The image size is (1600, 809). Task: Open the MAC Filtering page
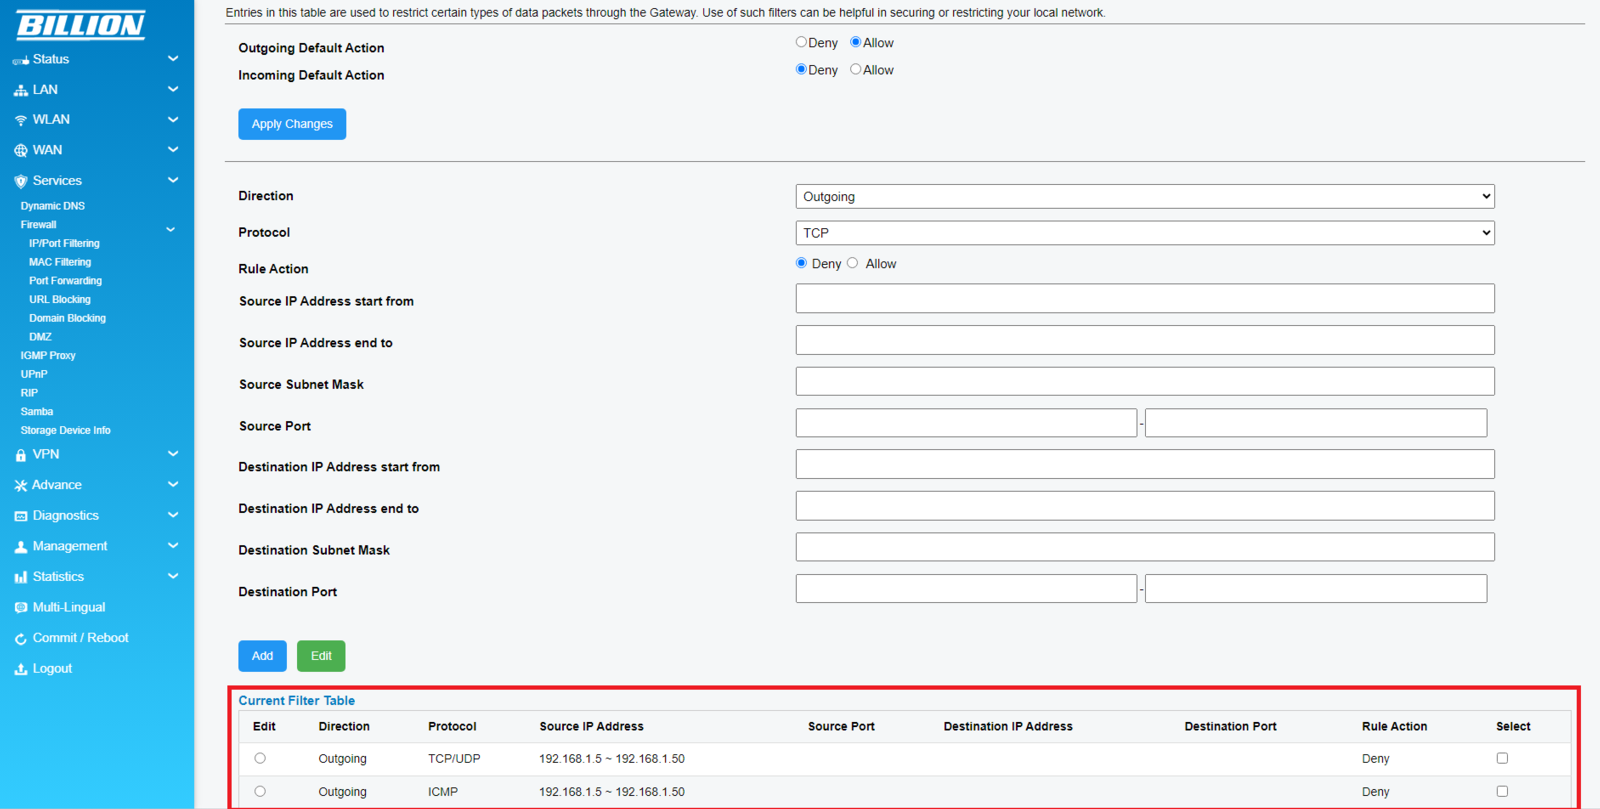coord(60,262)
